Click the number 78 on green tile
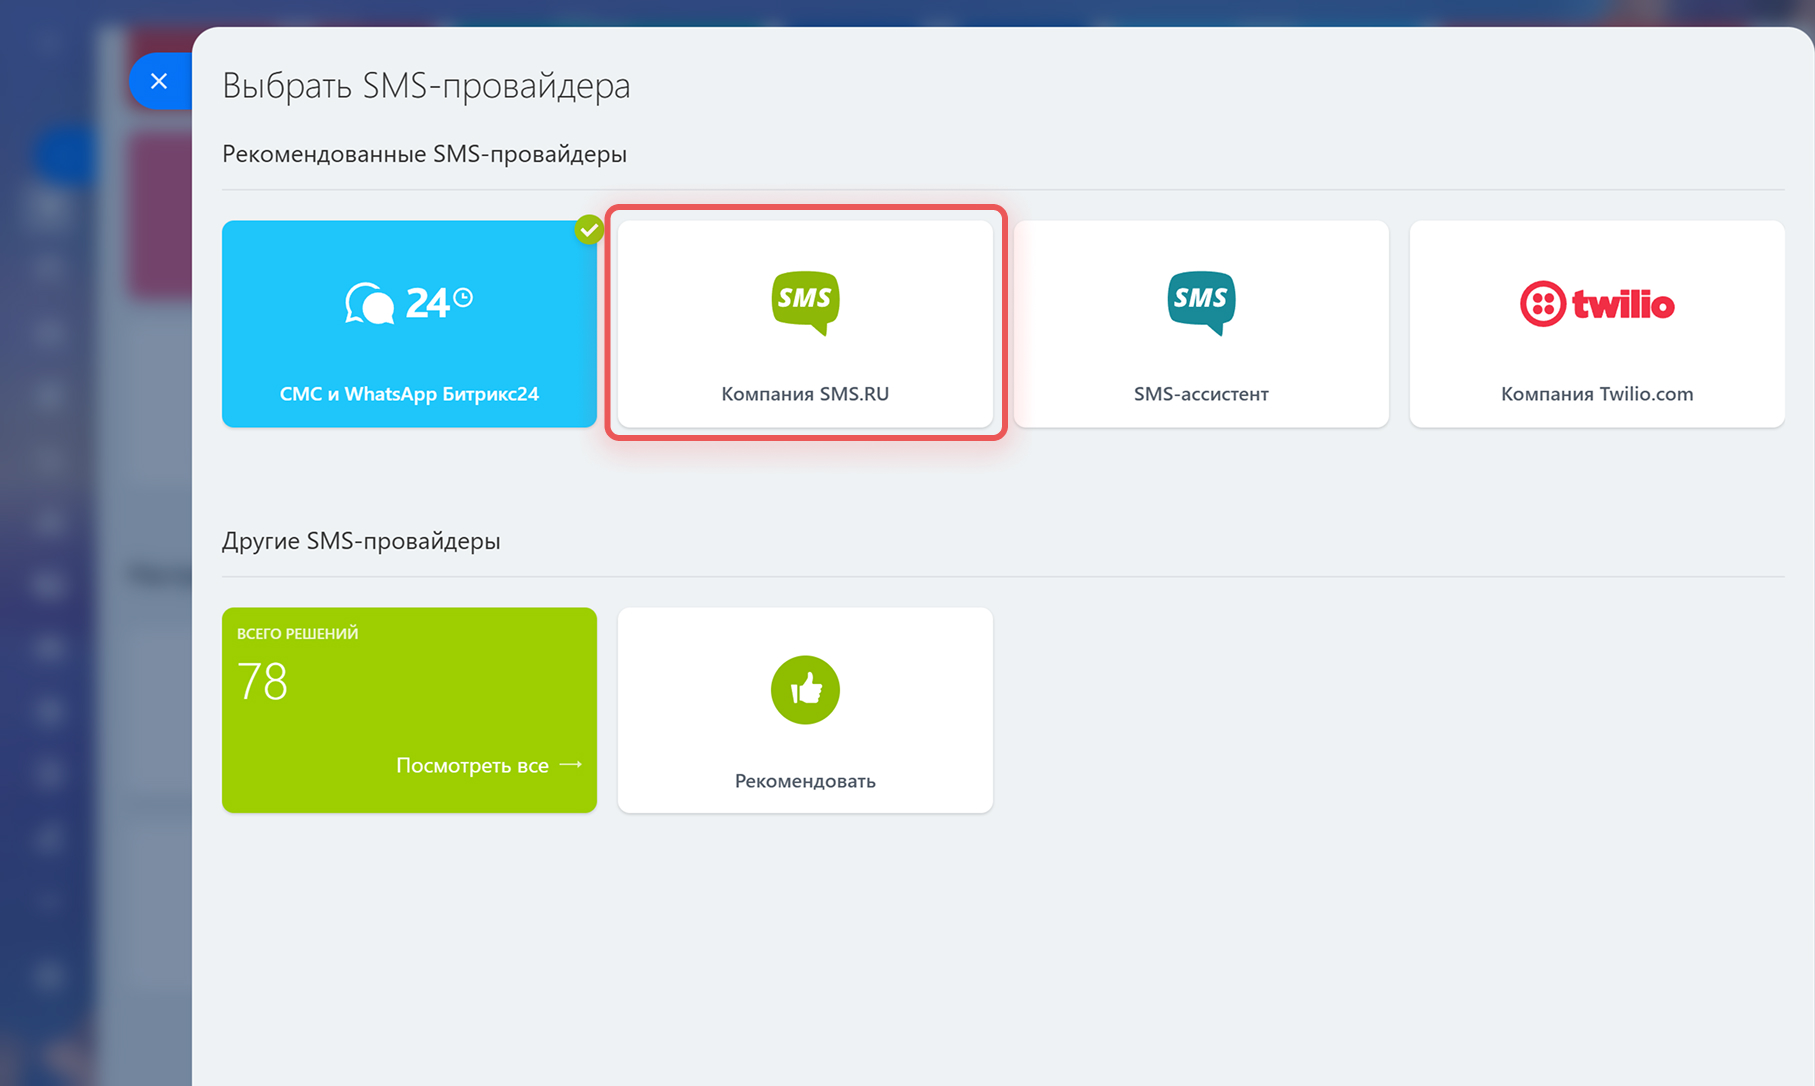Viewport: 1815px width, 1086px height. pyautogui.click(x=262, y=682)
